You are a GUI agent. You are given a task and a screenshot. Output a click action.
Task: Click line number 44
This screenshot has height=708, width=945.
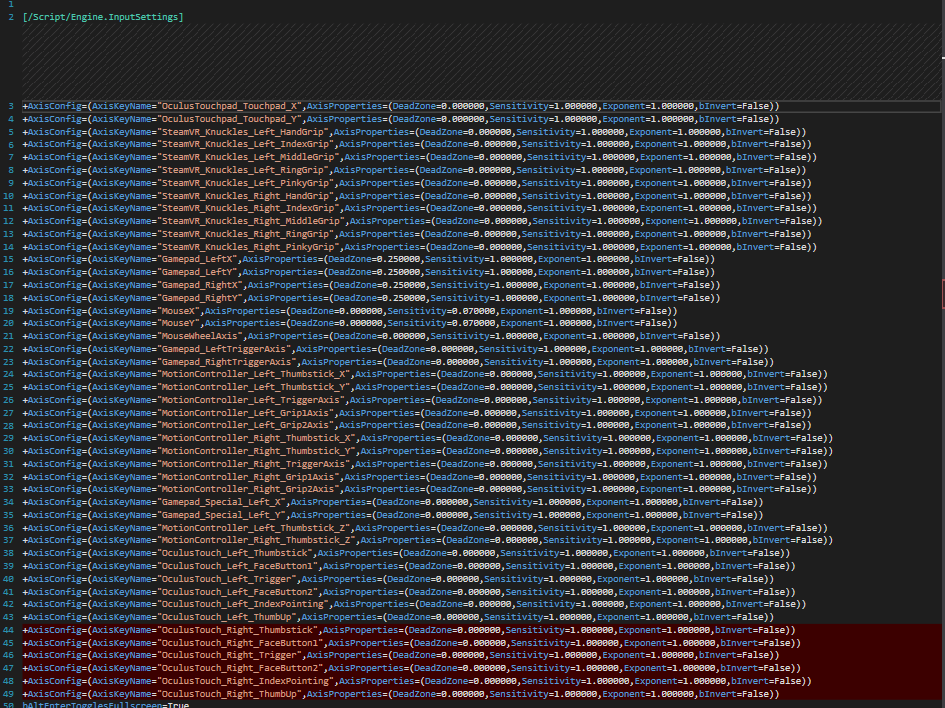[x=8, y=629]
